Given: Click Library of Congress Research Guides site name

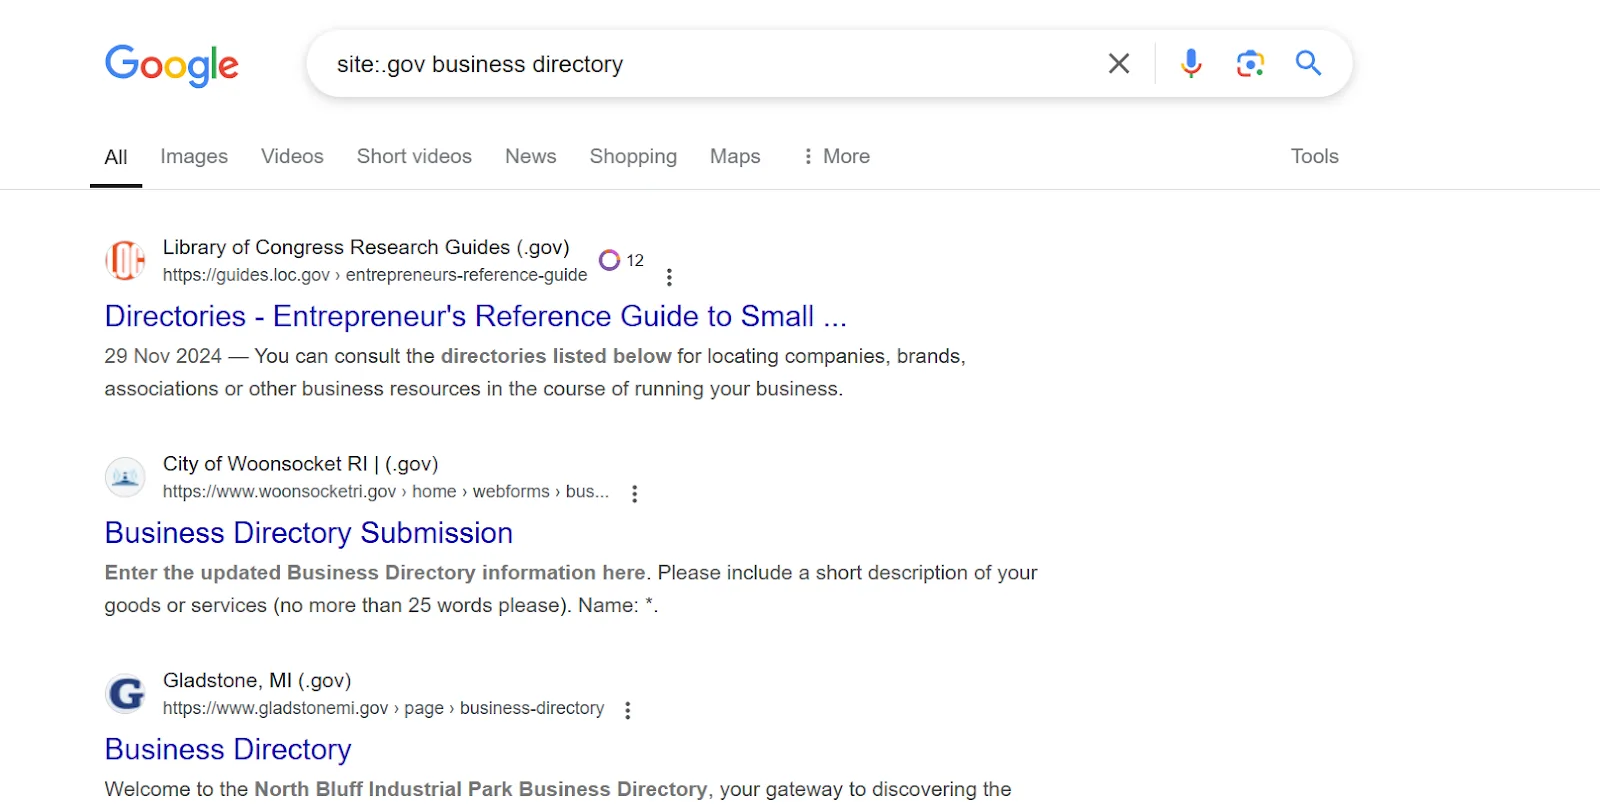Looking at the screenshot, I should pos(366,247).
